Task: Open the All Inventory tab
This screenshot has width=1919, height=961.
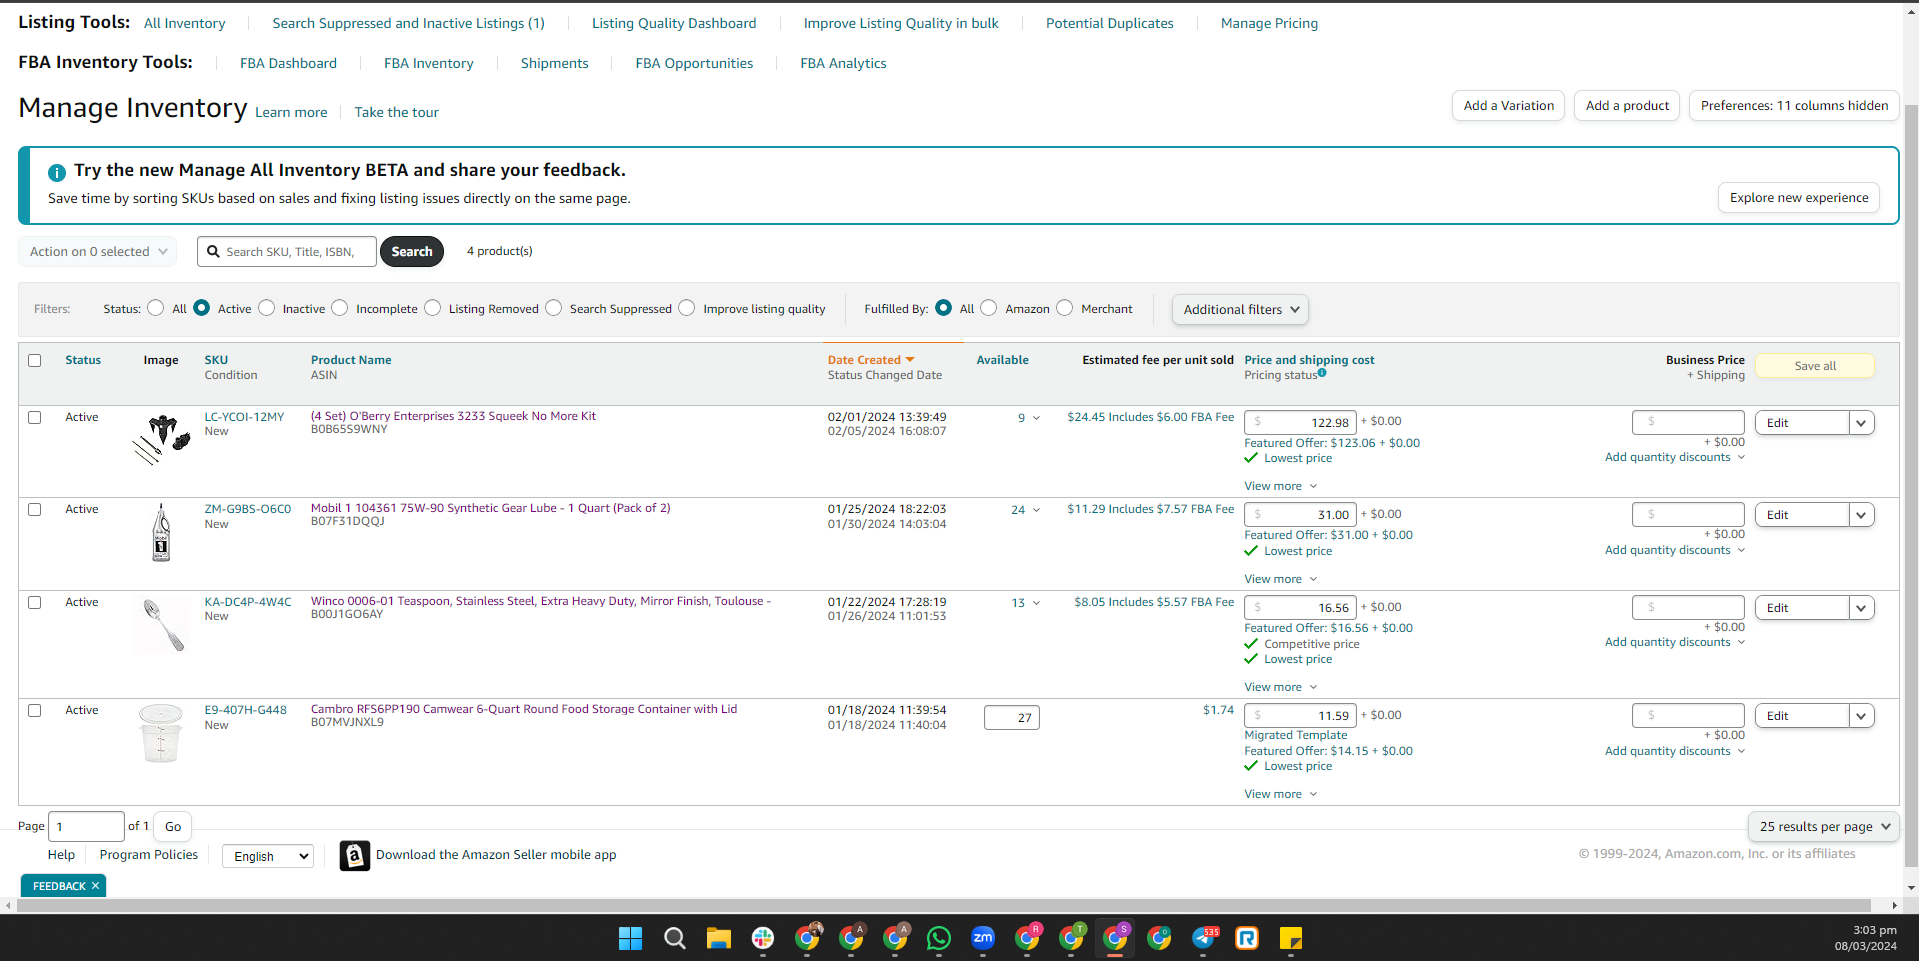Action: click(x=185, y=23)
